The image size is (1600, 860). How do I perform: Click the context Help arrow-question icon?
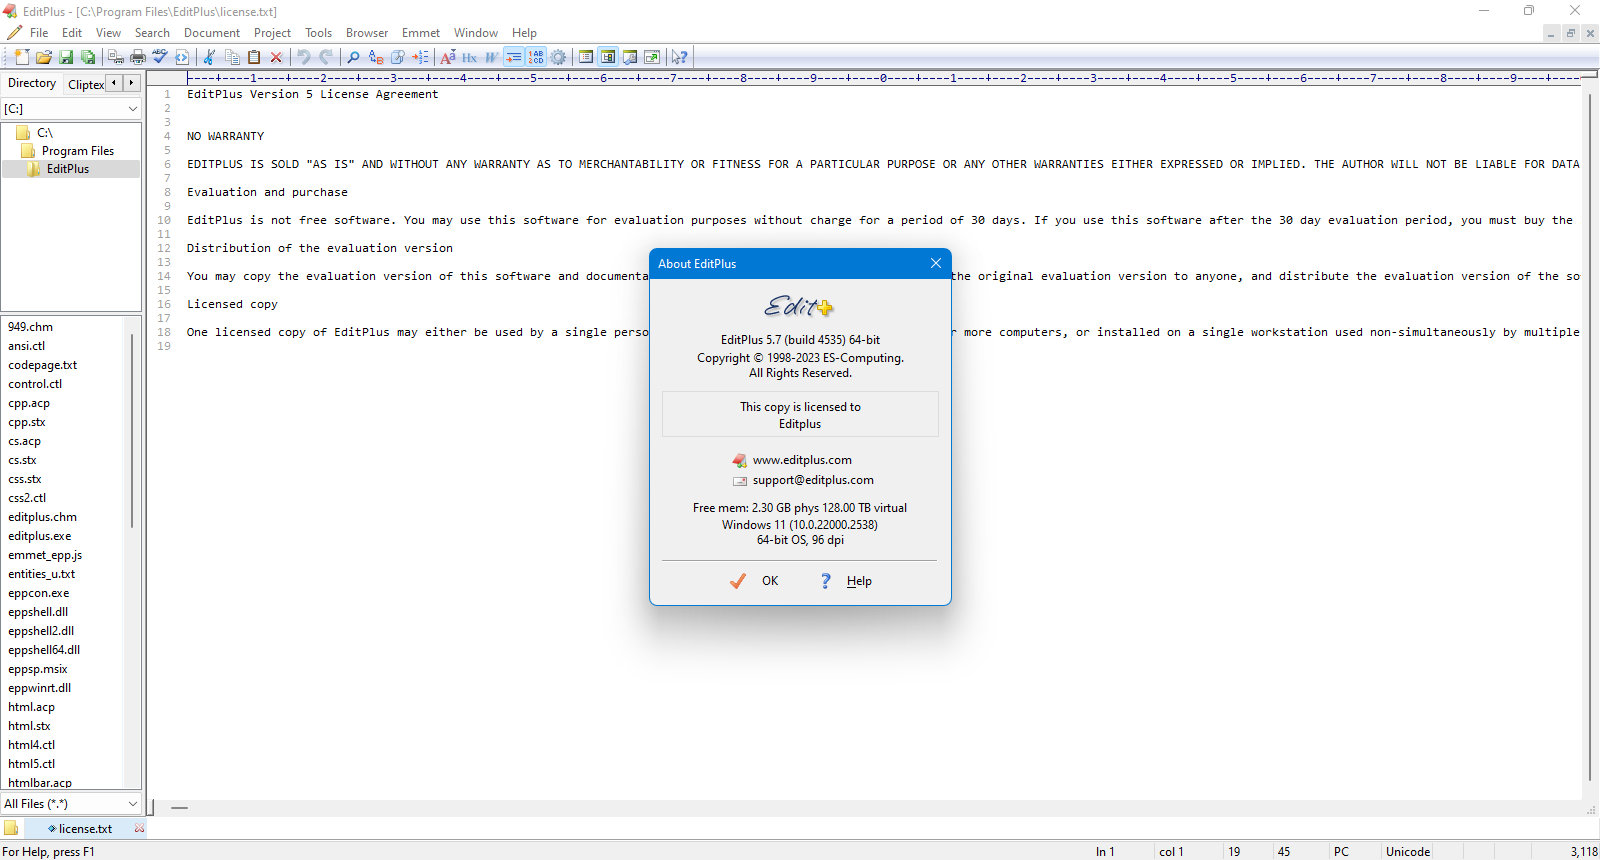click(680, 57)
